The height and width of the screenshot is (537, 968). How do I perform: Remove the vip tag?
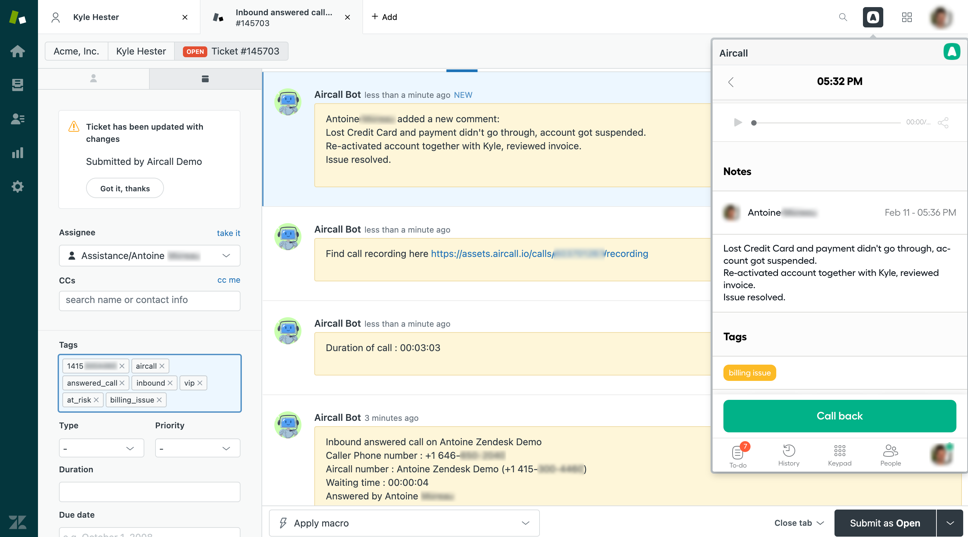pos(199,383)
